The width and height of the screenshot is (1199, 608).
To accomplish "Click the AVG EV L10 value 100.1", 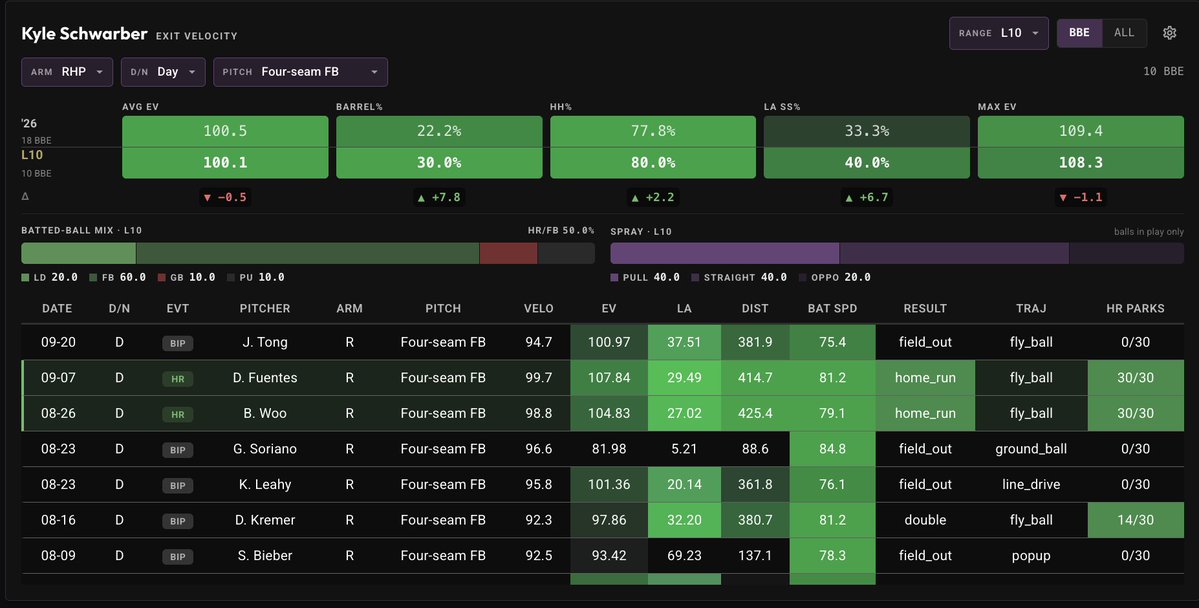I will [x=225, y=162].
